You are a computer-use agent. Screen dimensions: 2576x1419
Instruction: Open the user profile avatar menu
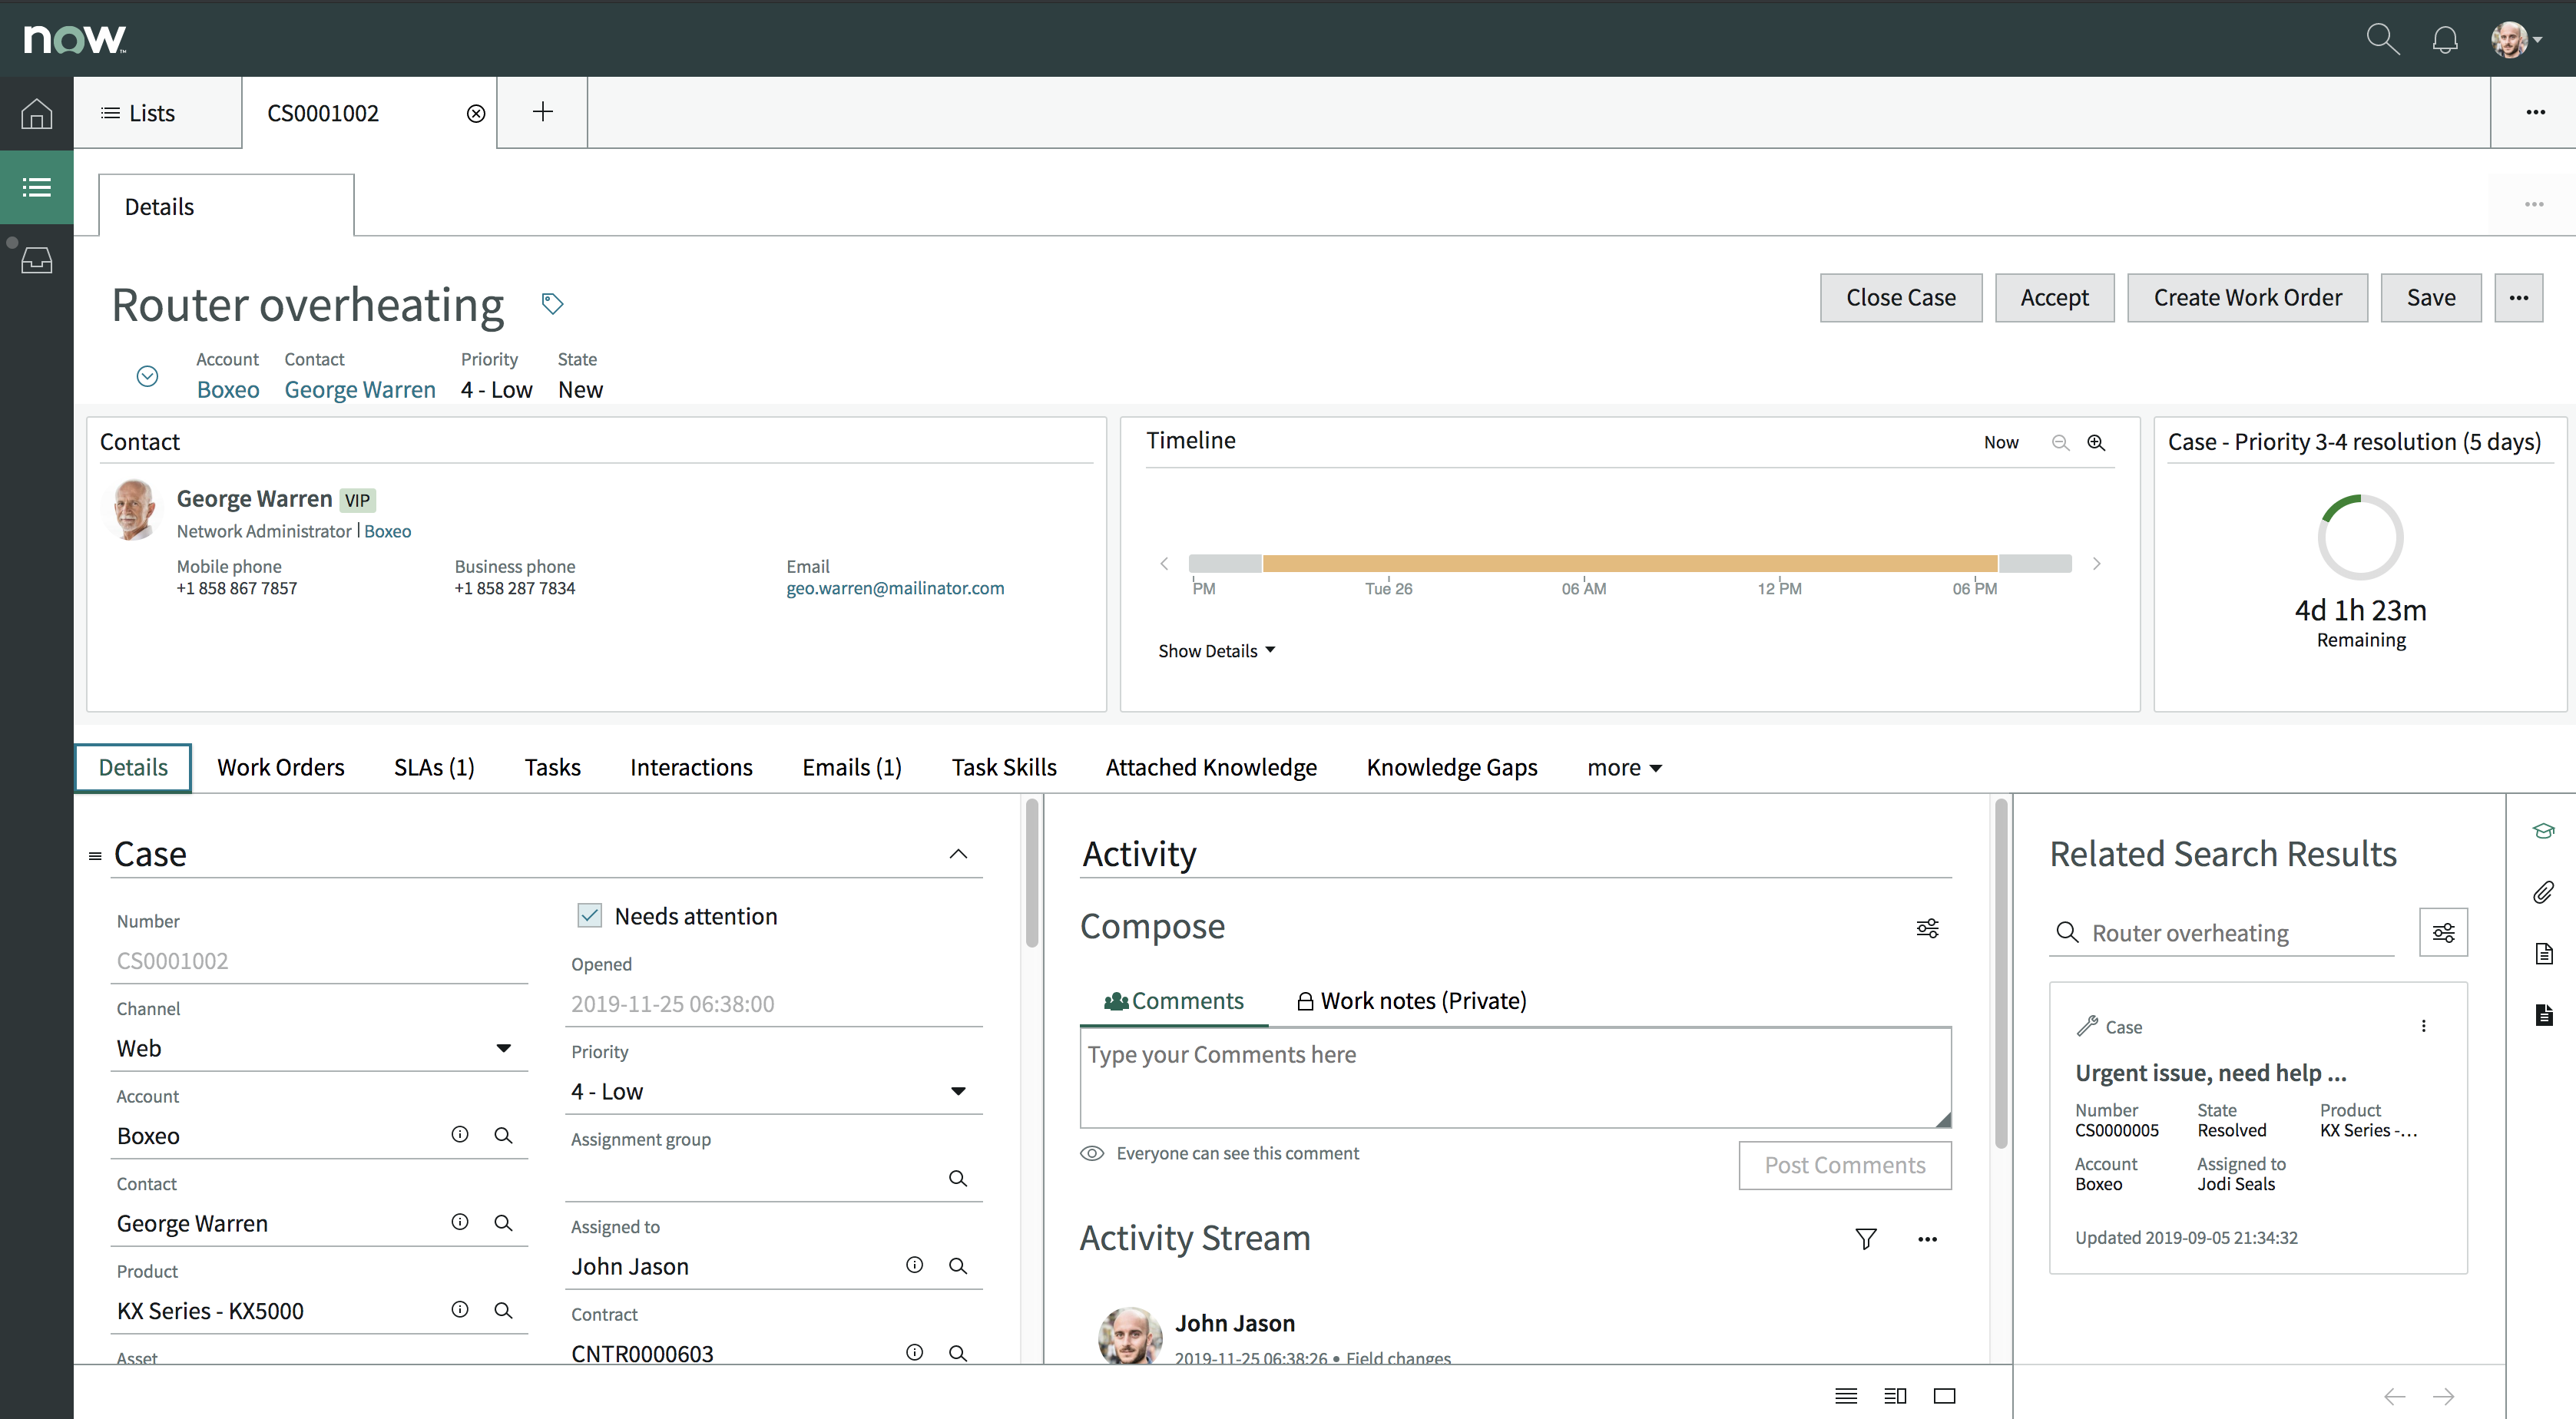[2515, 40]
